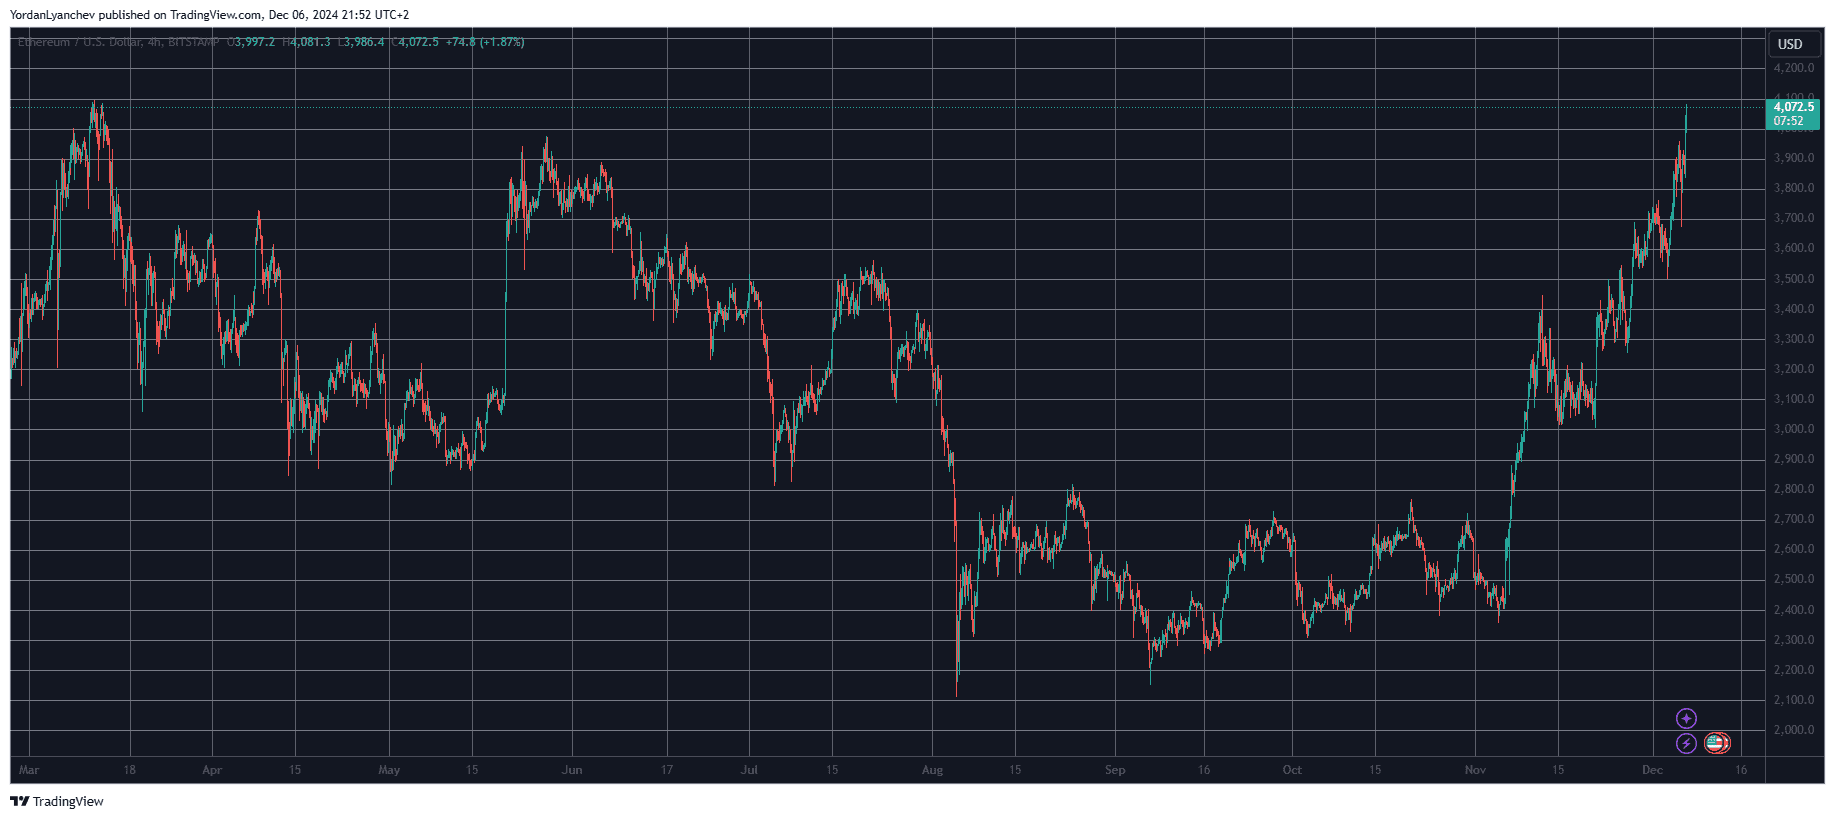Click the Jun label on time axis
1835x819 pixels.
572,770
